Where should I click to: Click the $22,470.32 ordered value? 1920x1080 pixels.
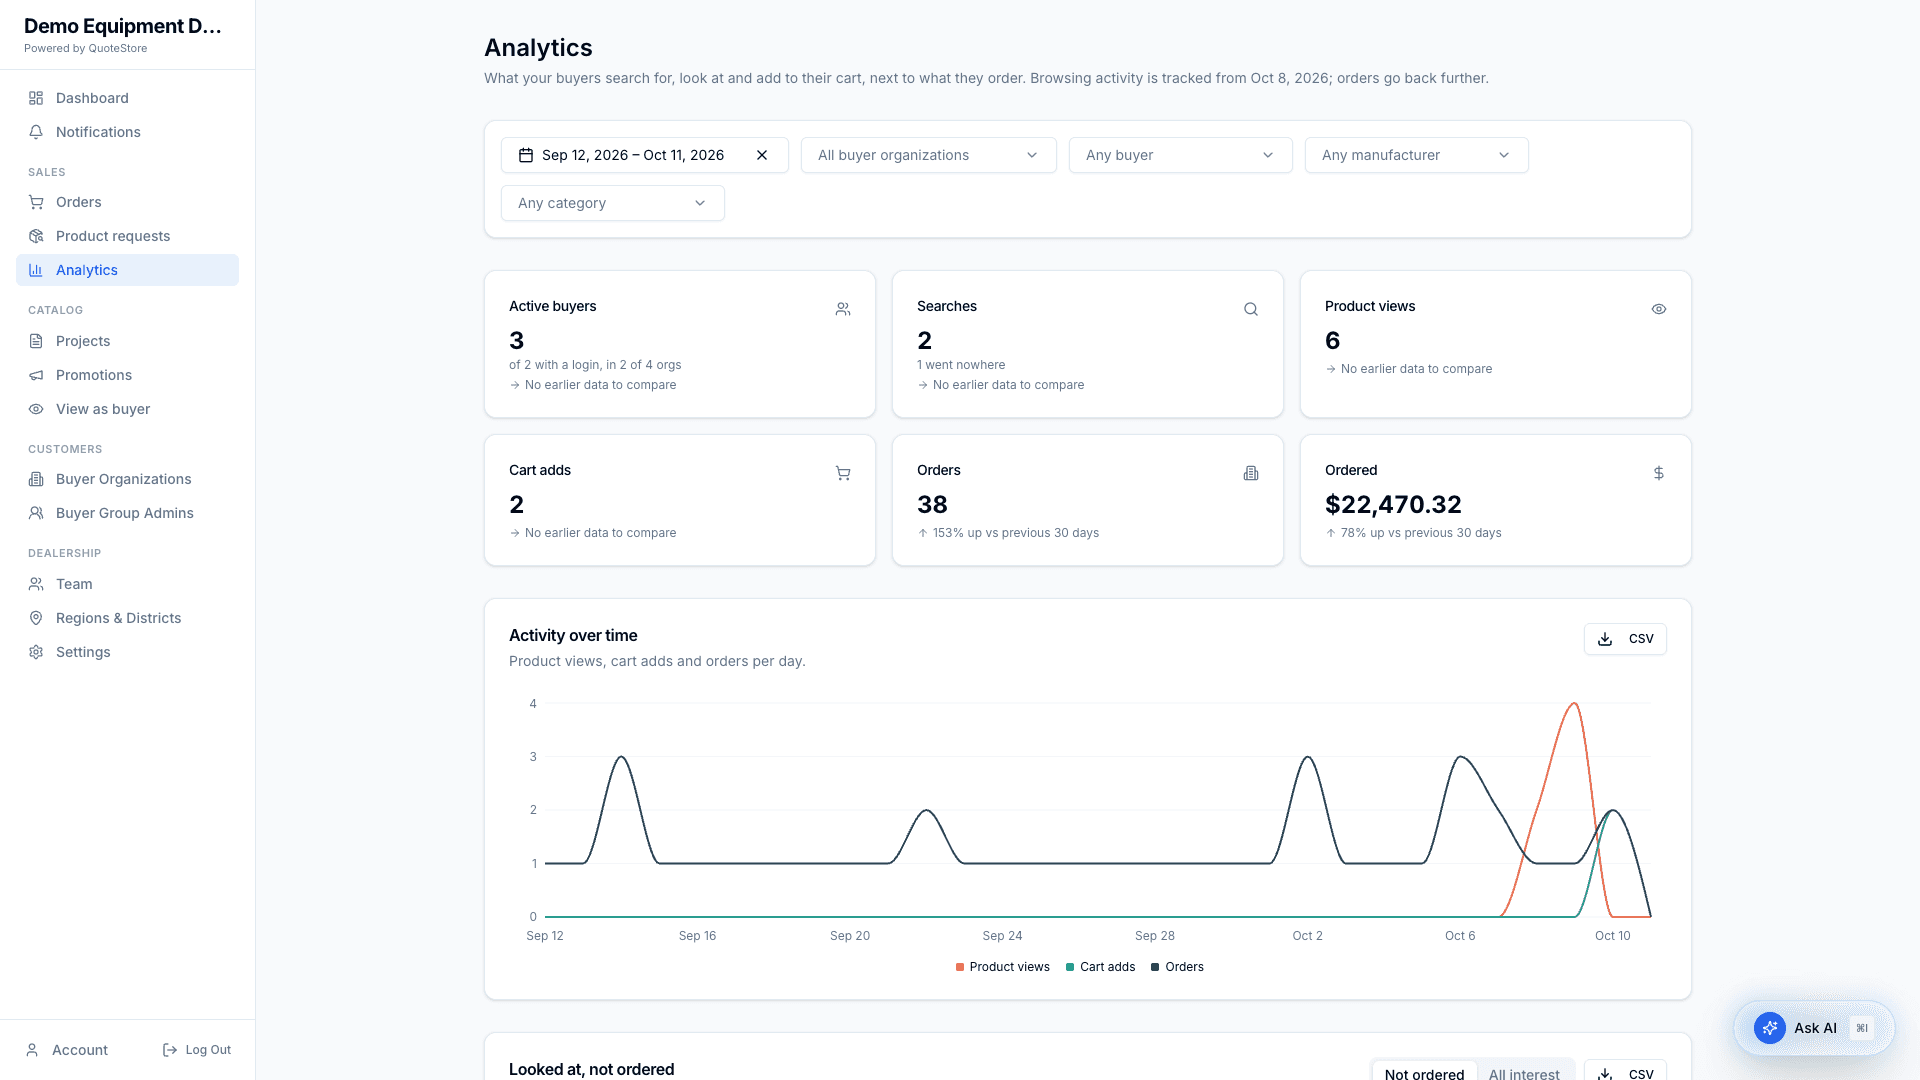(x=1393, y=505)
